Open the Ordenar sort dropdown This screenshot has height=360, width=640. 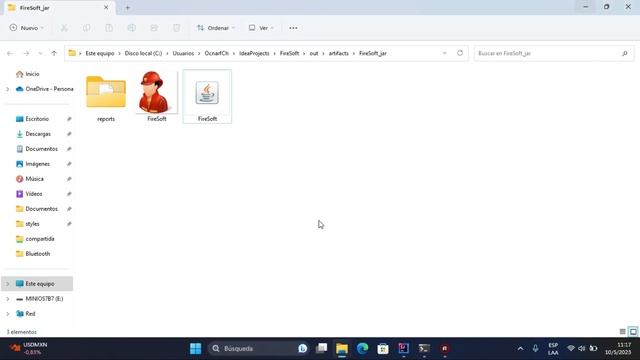216,28
